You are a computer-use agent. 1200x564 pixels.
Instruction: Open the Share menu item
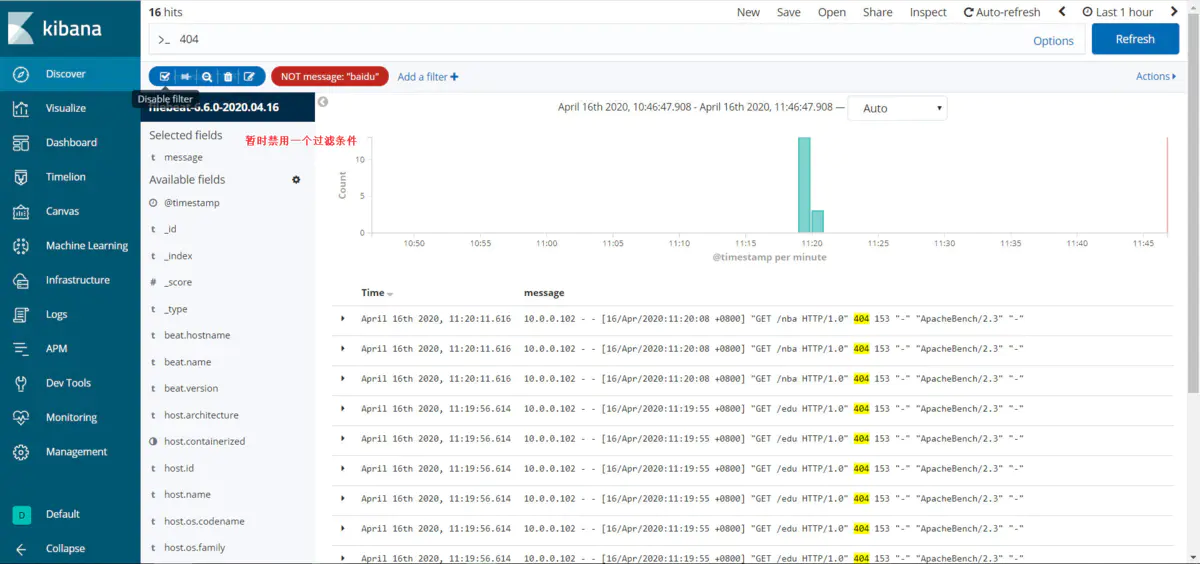tap(877, 12)
